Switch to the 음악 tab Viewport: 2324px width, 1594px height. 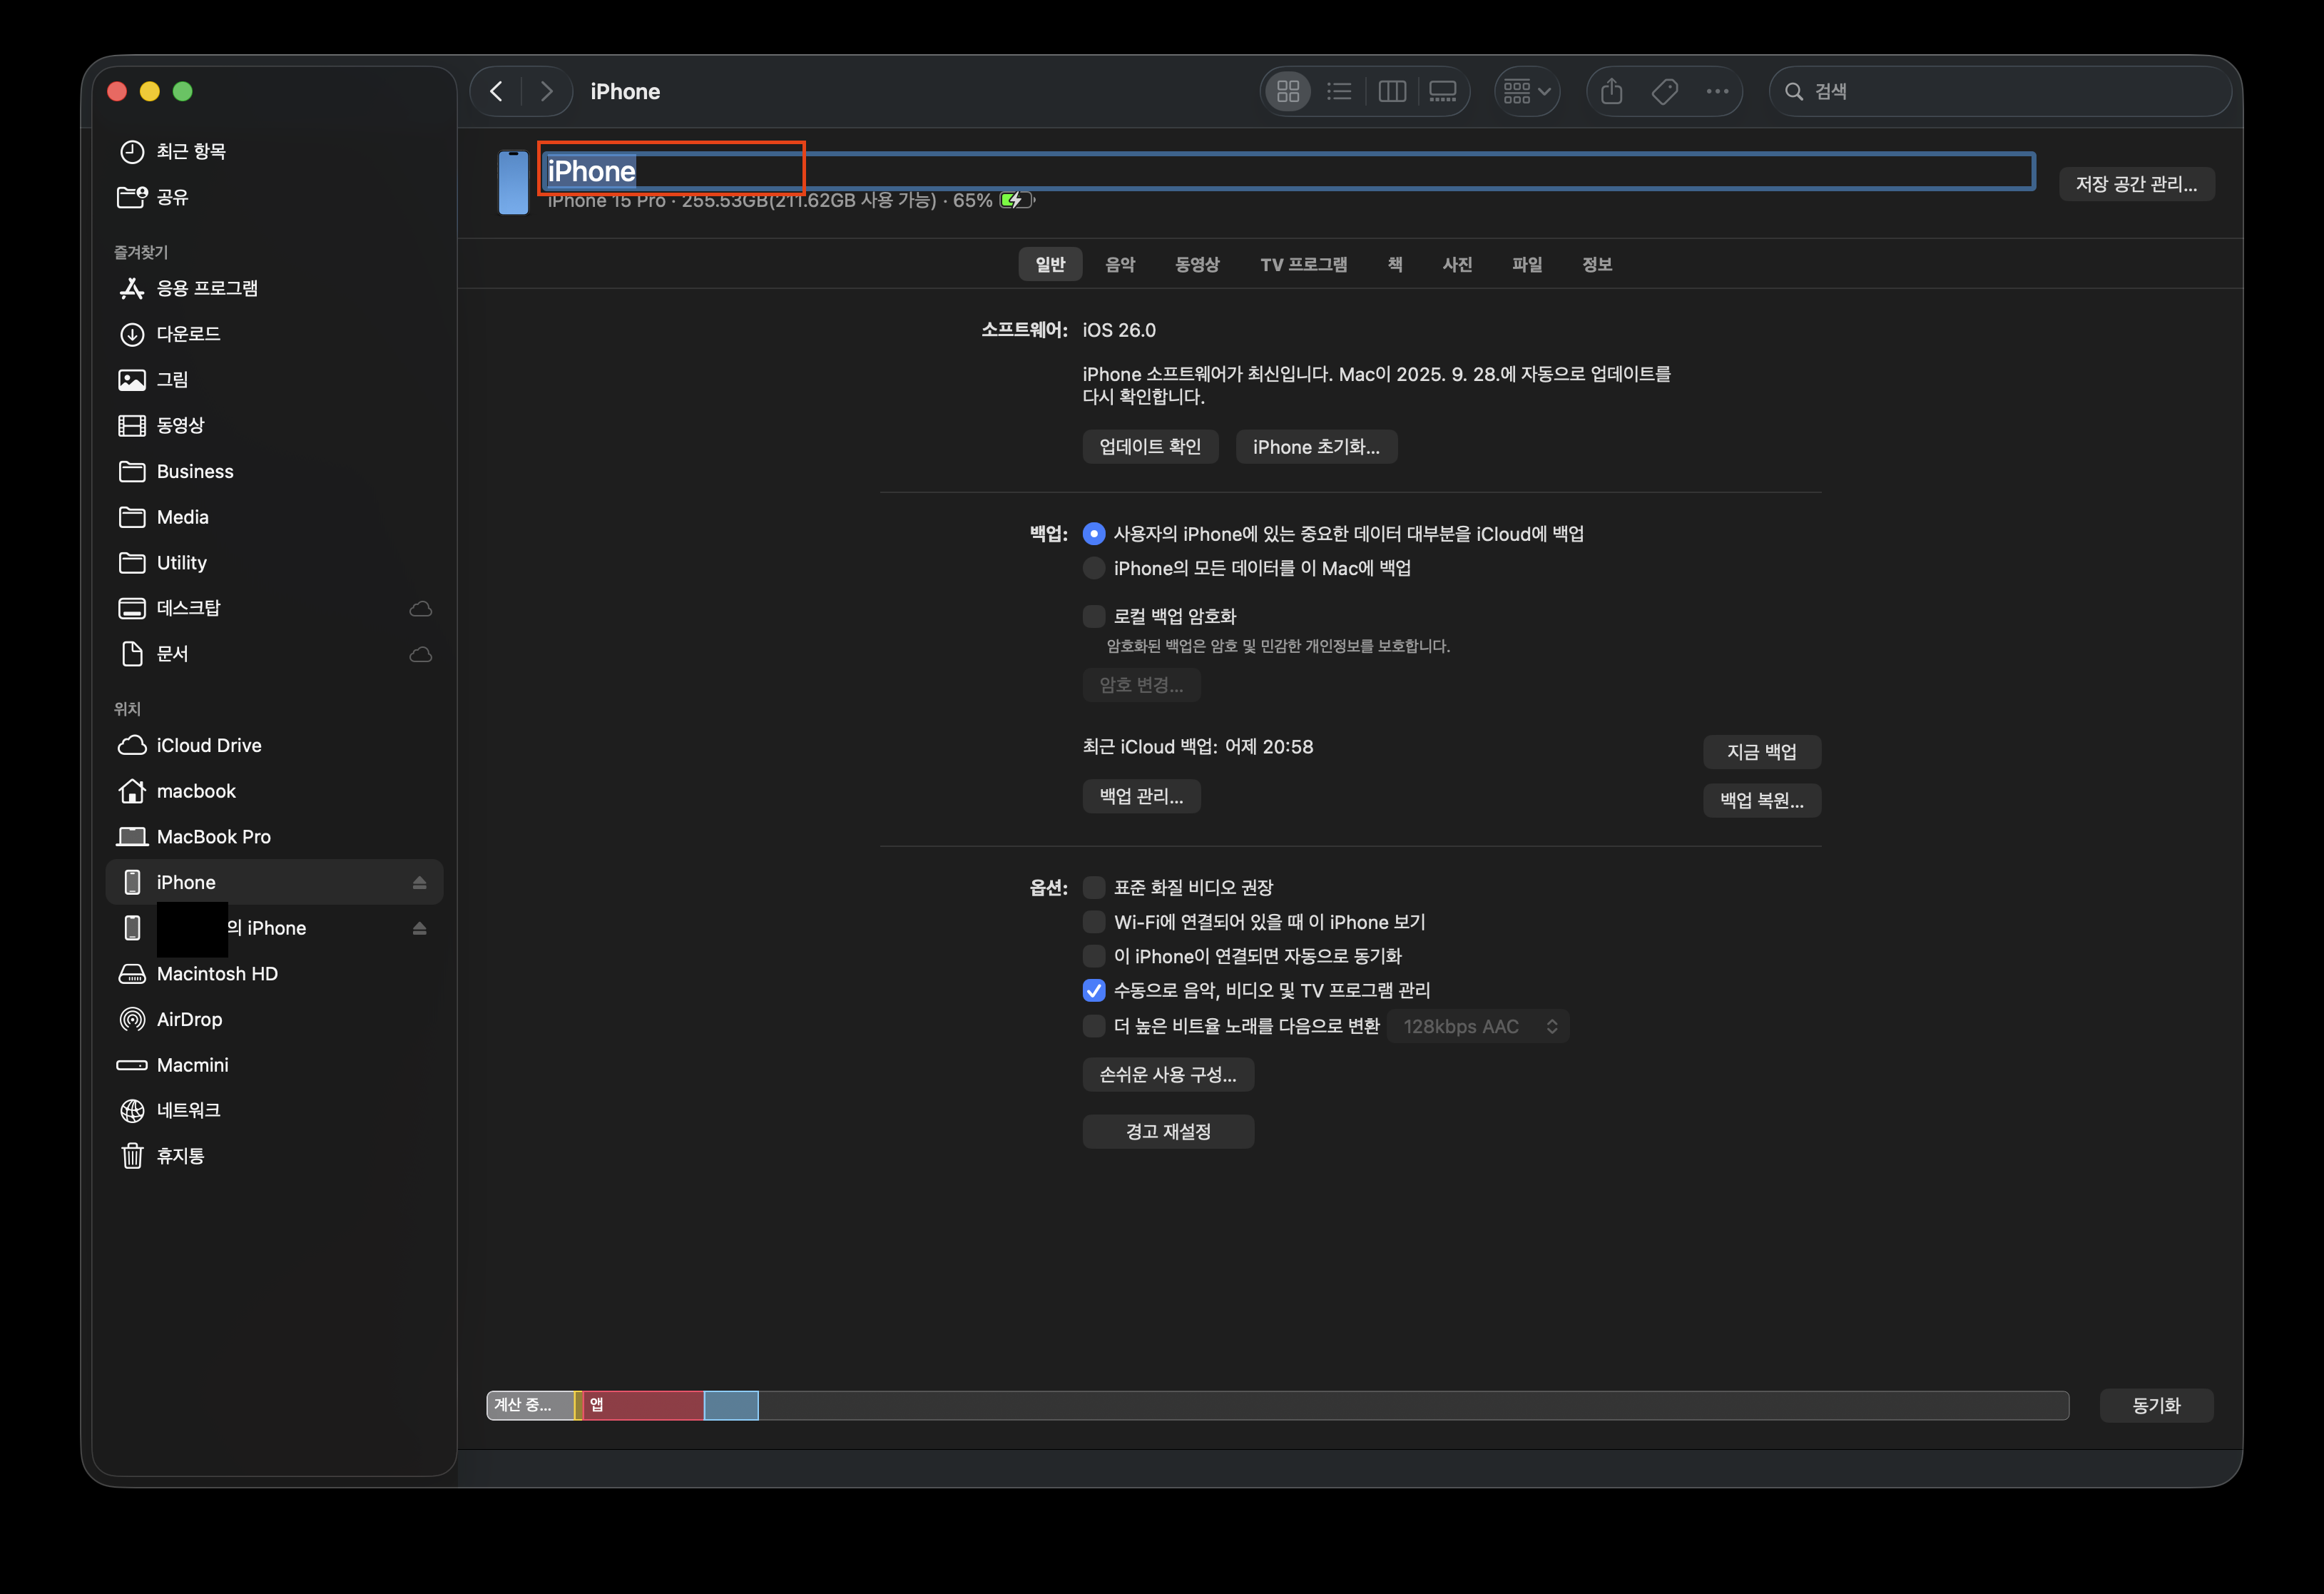click(1119, 264)
